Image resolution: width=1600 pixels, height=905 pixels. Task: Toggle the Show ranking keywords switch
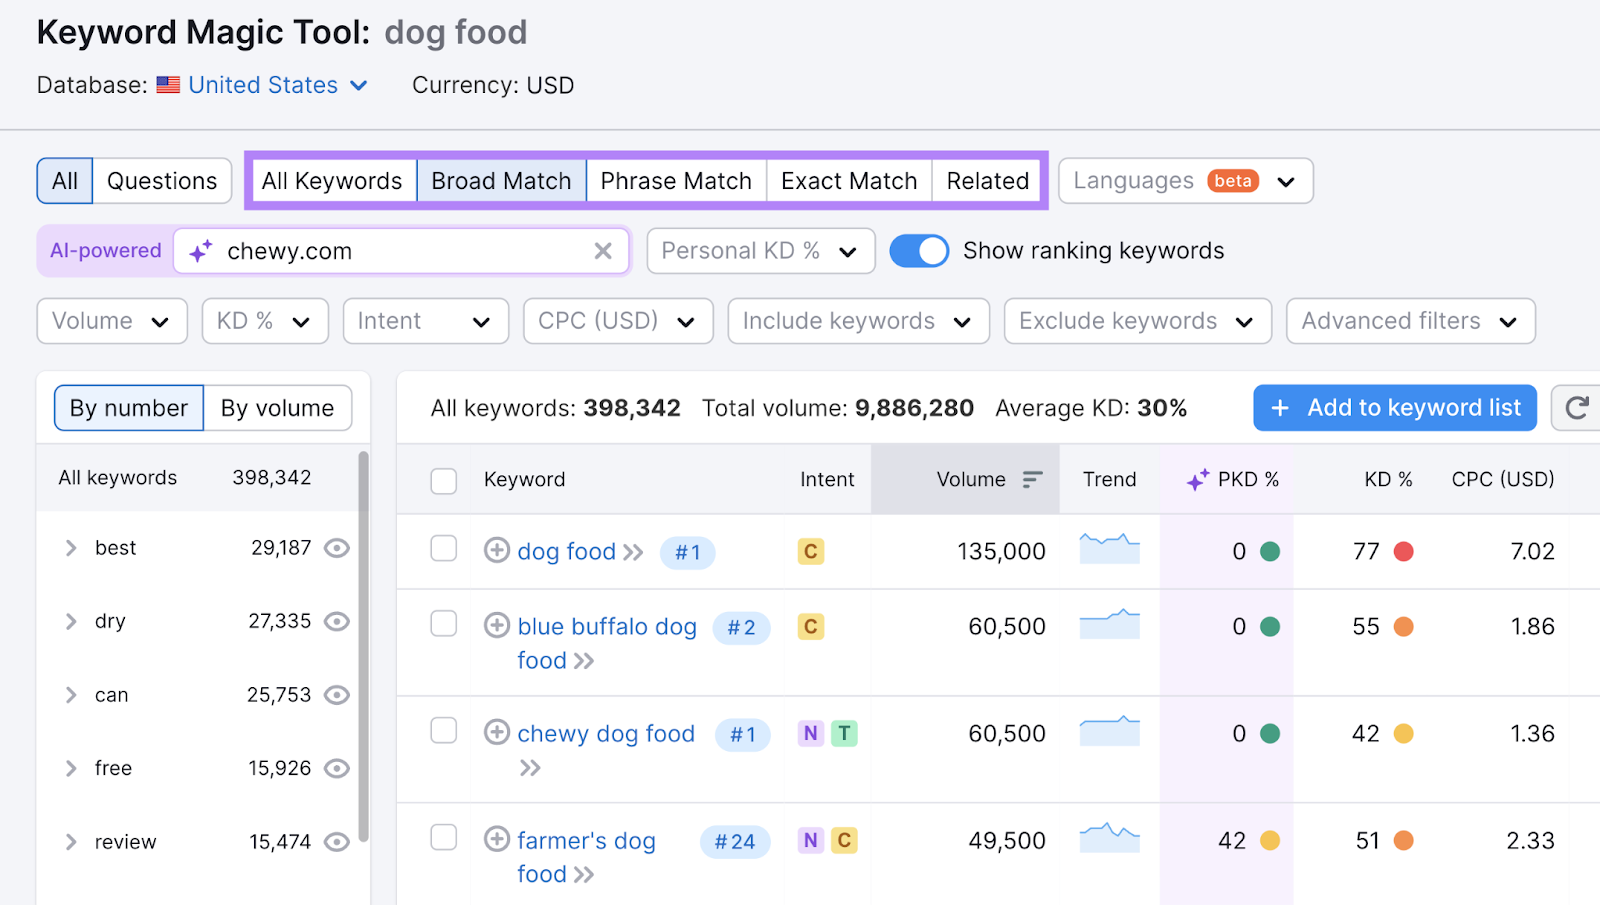(x=919, y=251)
